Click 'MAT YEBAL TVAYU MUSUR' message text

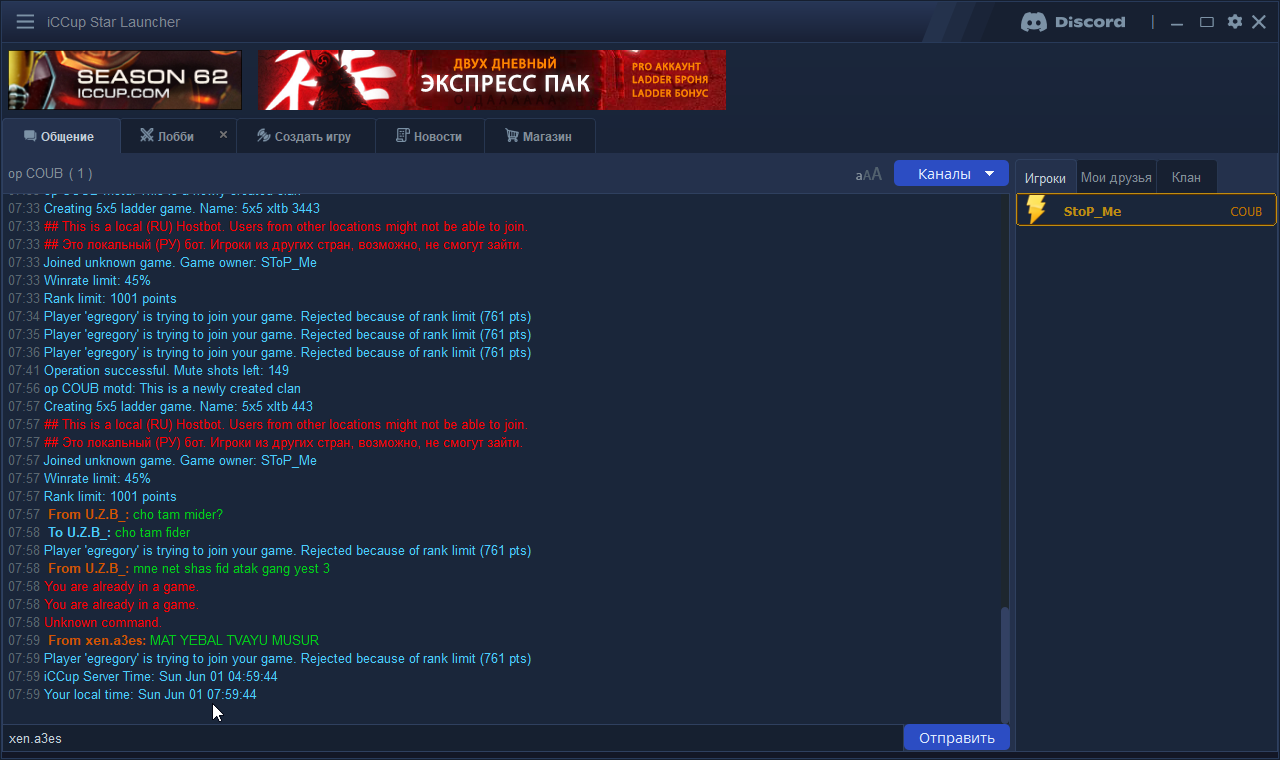[x=234, y=640]
